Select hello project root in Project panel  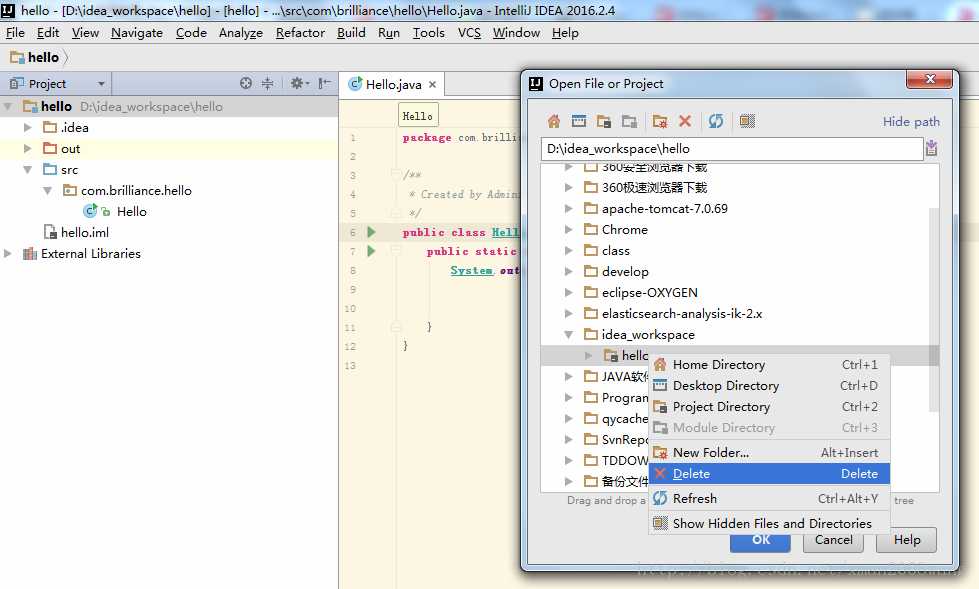[169, 106]
